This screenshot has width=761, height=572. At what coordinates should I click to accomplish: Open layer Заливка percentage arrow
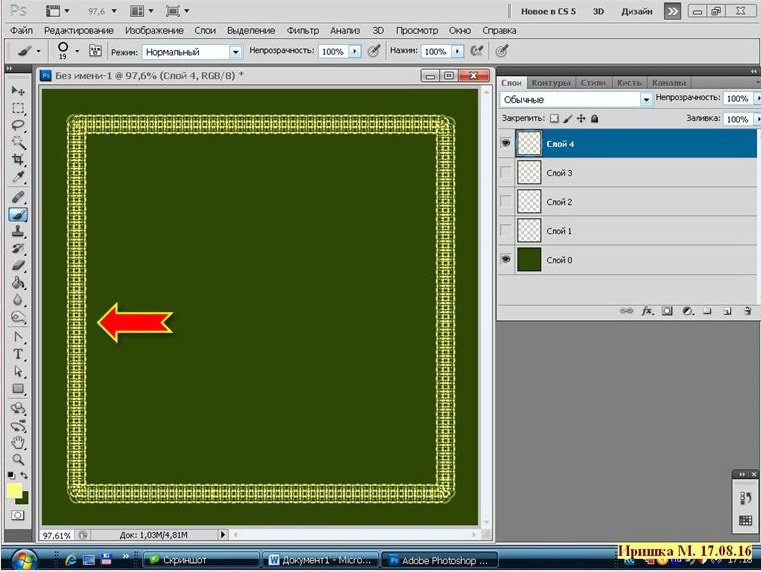[755, 119]
